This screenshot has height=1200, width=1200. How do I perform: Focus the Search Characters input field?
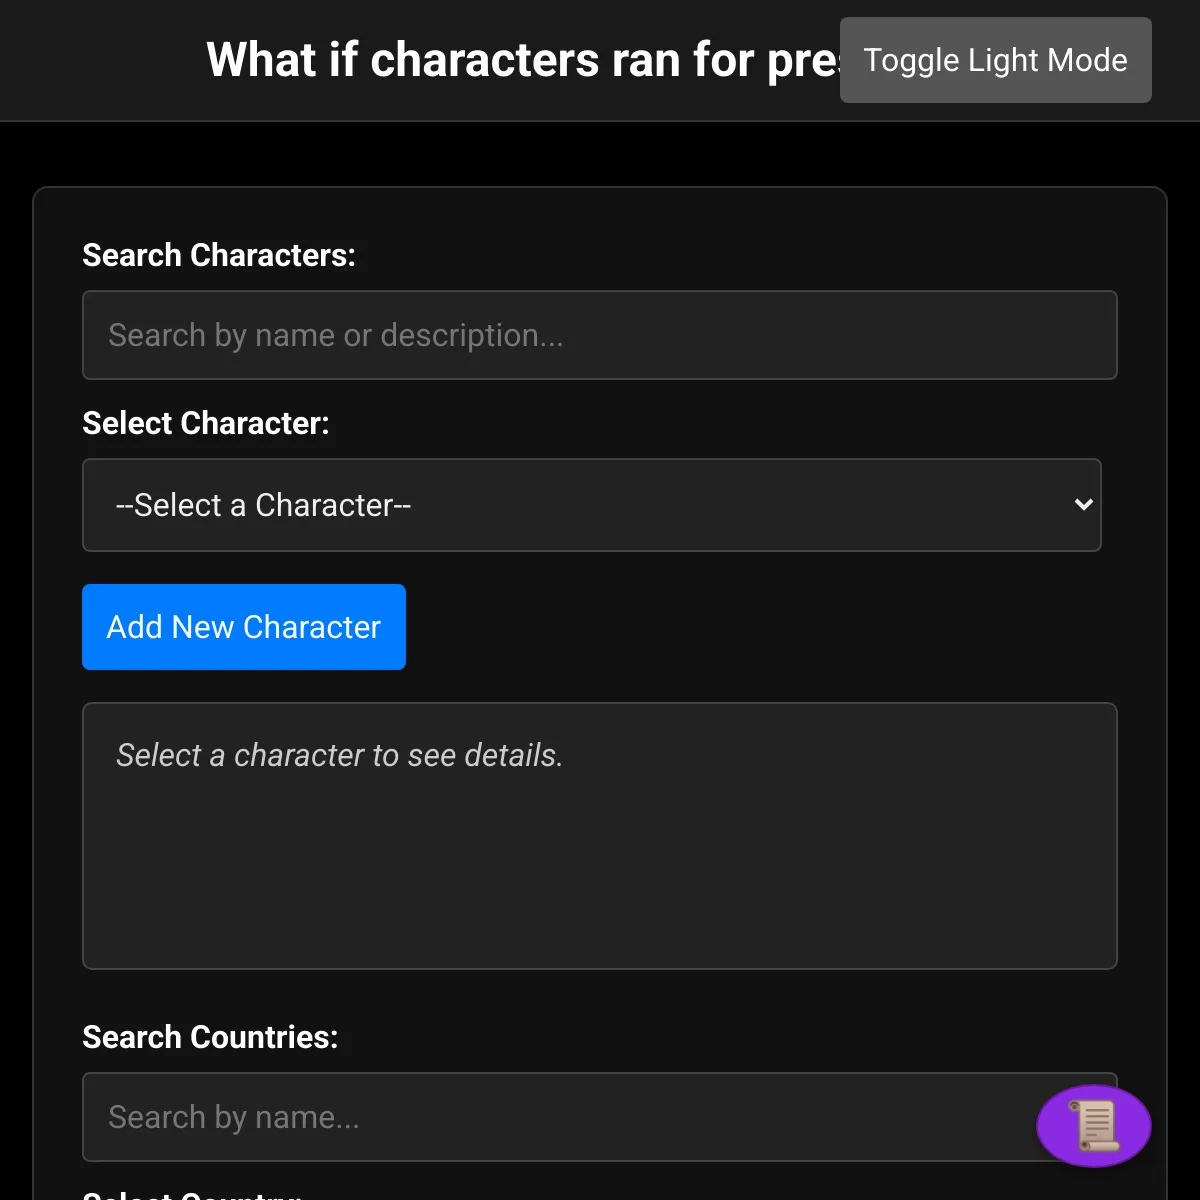coord(600,335)
